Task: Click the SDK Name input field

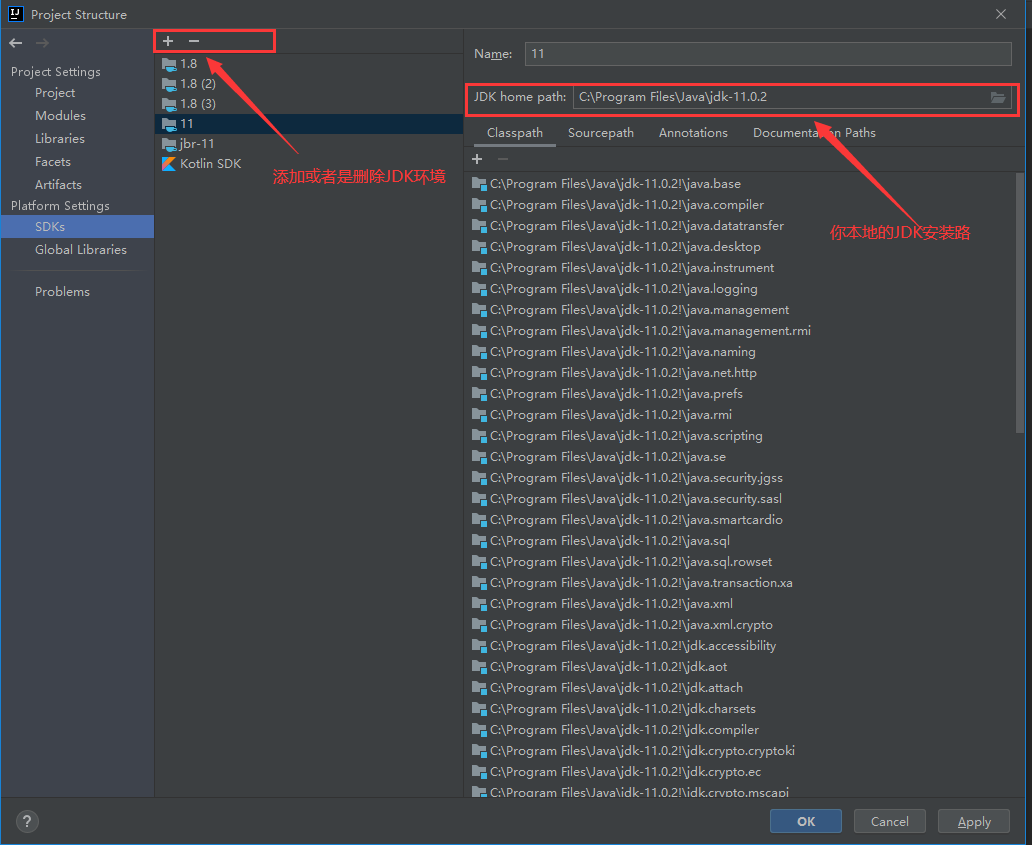Action: (768, 54)
